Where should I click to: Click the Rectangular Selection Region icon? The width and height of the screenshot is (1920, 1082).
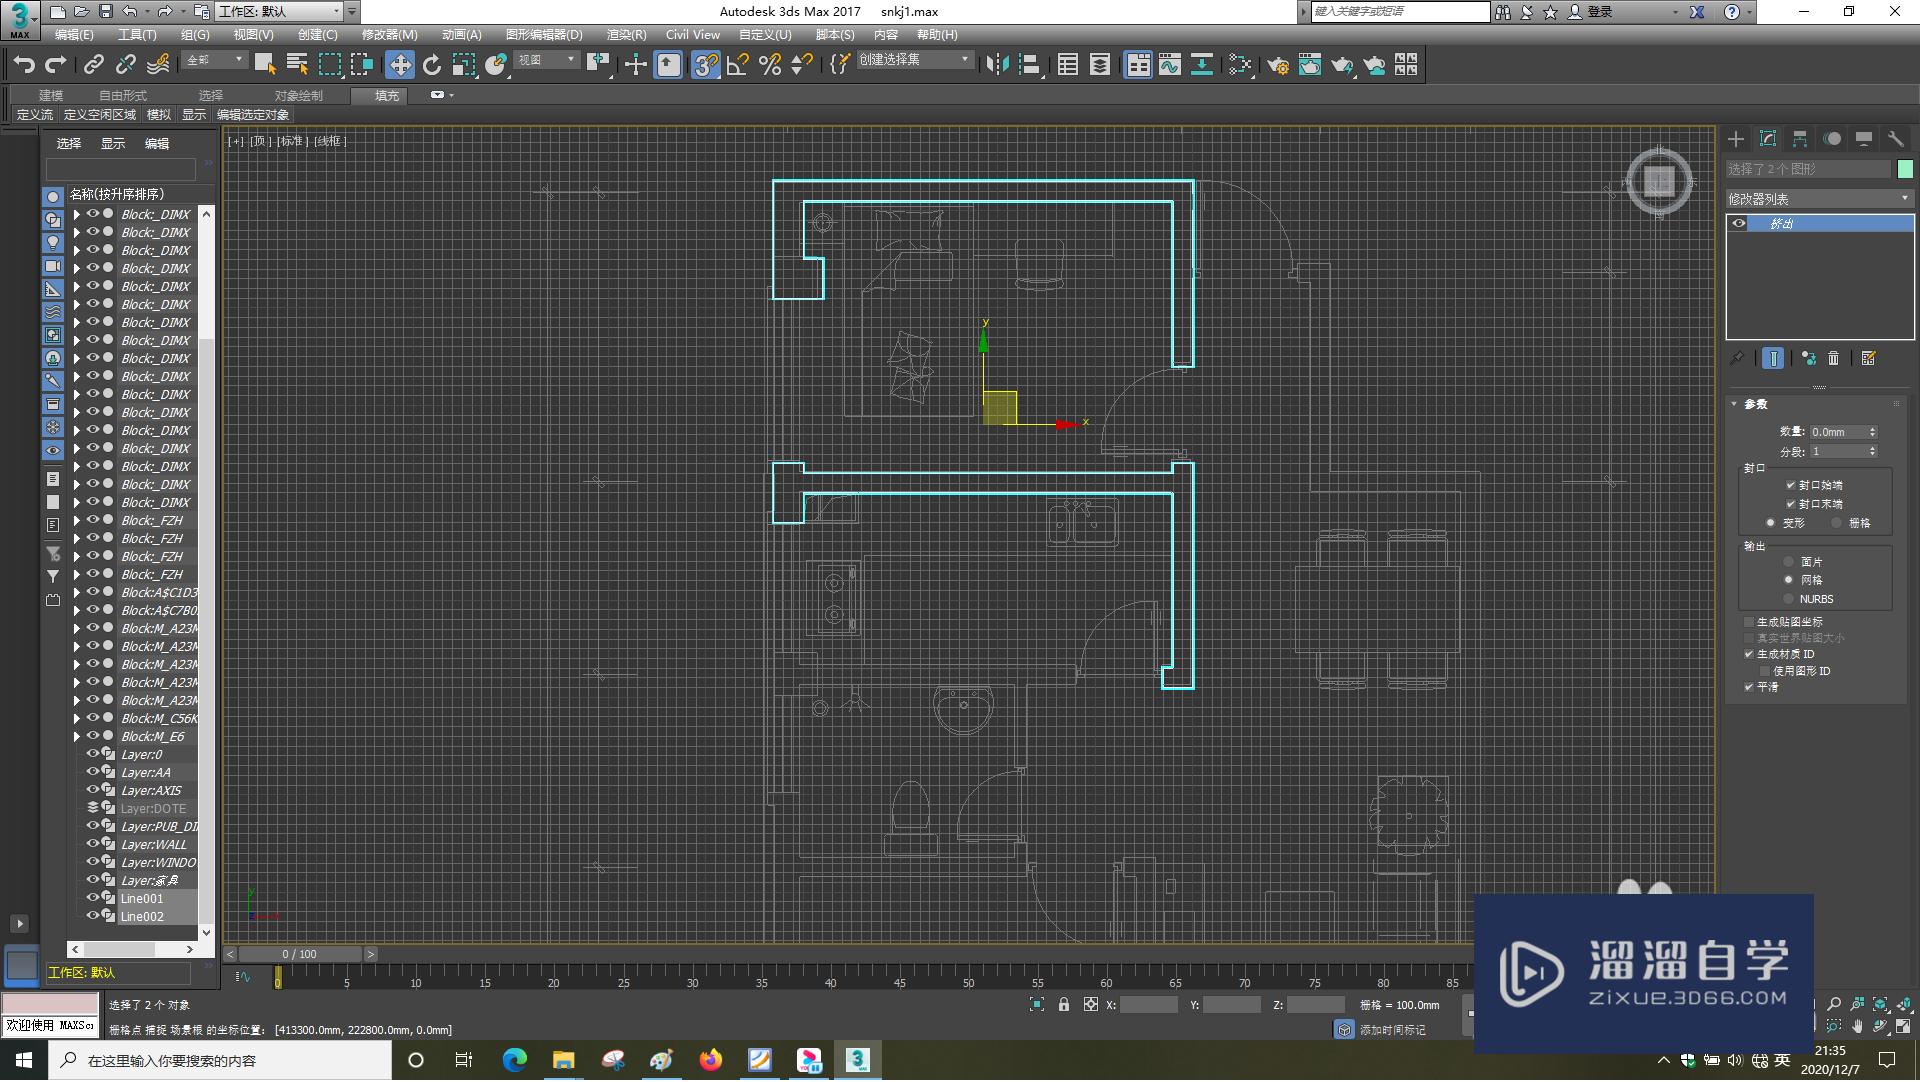329,65
